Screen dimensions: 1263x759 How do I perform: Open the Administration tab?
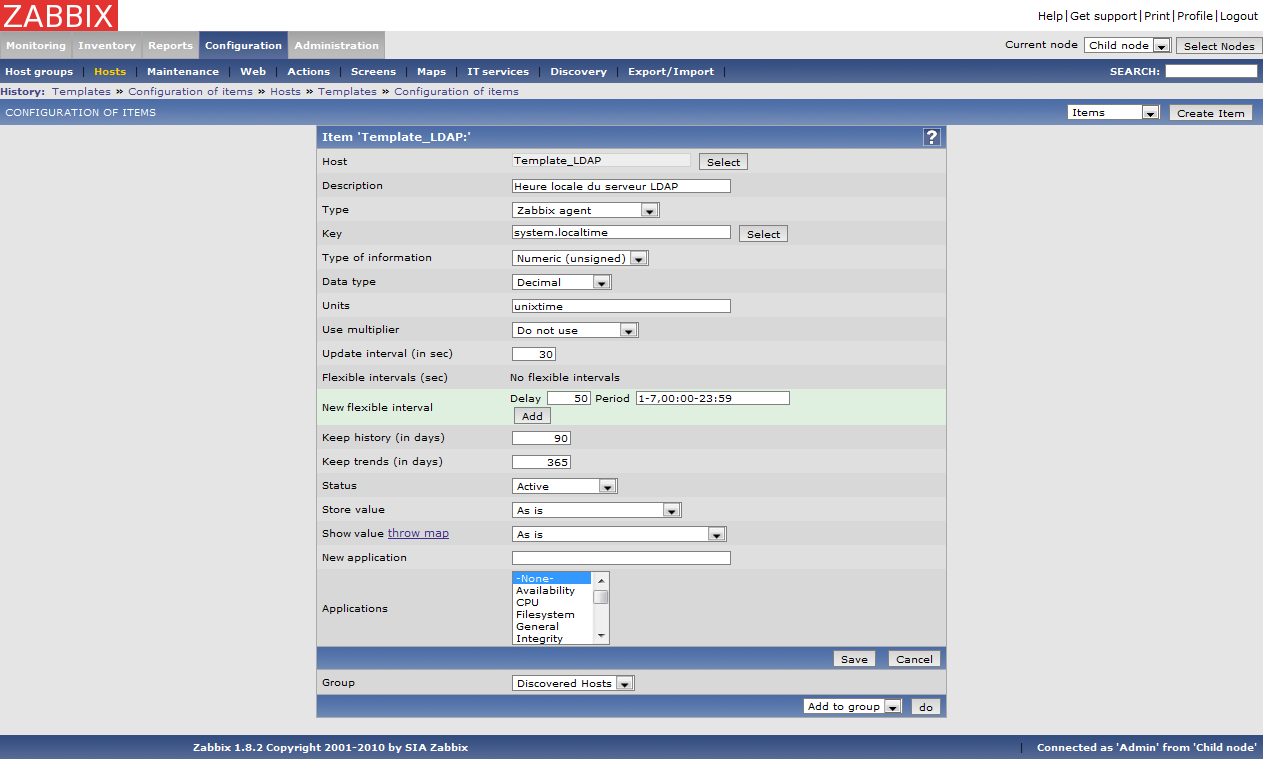(336, 45)
